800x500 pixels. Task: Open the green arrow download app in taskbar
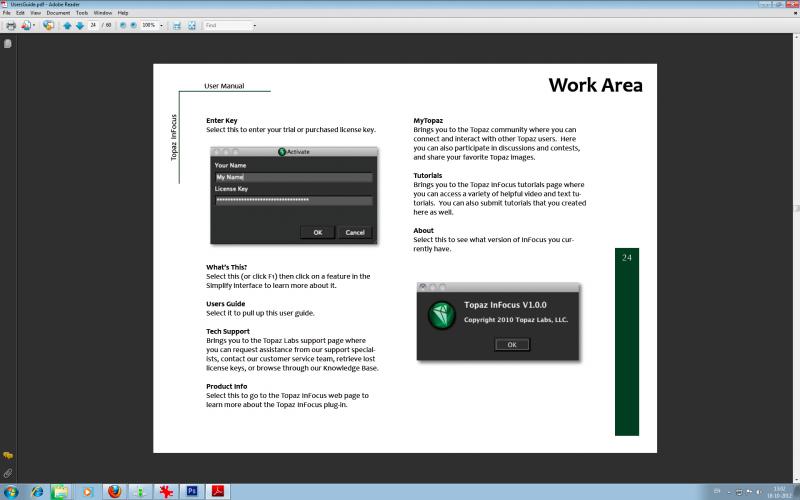[x=140, y=491]
